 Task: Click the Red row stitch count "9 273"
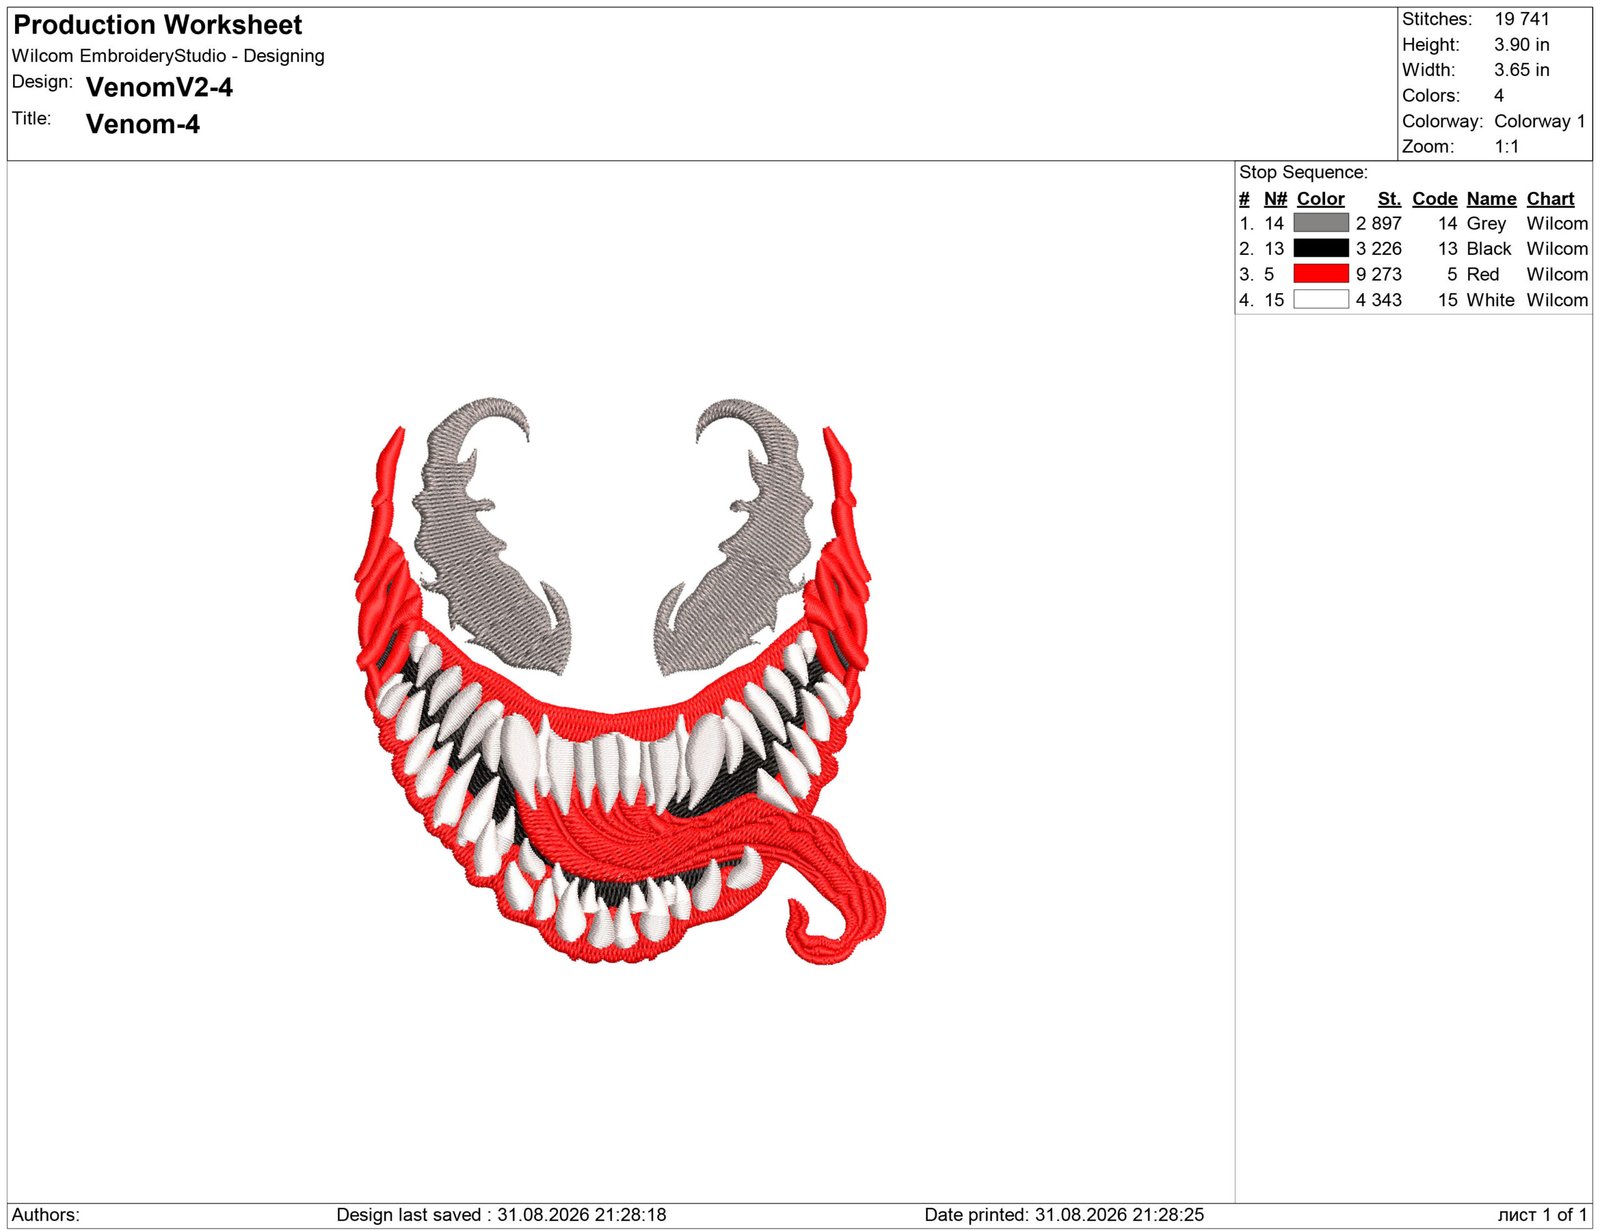[x=1379, y=275]
